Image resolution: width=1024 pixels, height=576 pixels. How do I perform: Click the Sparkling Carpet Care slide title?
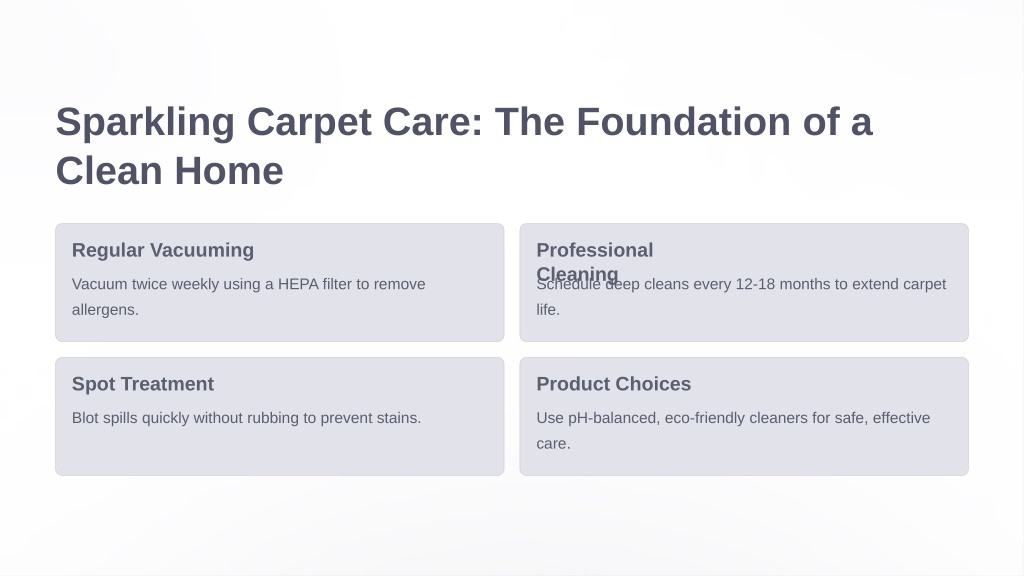pyautogui.click(x=464, y=146)
